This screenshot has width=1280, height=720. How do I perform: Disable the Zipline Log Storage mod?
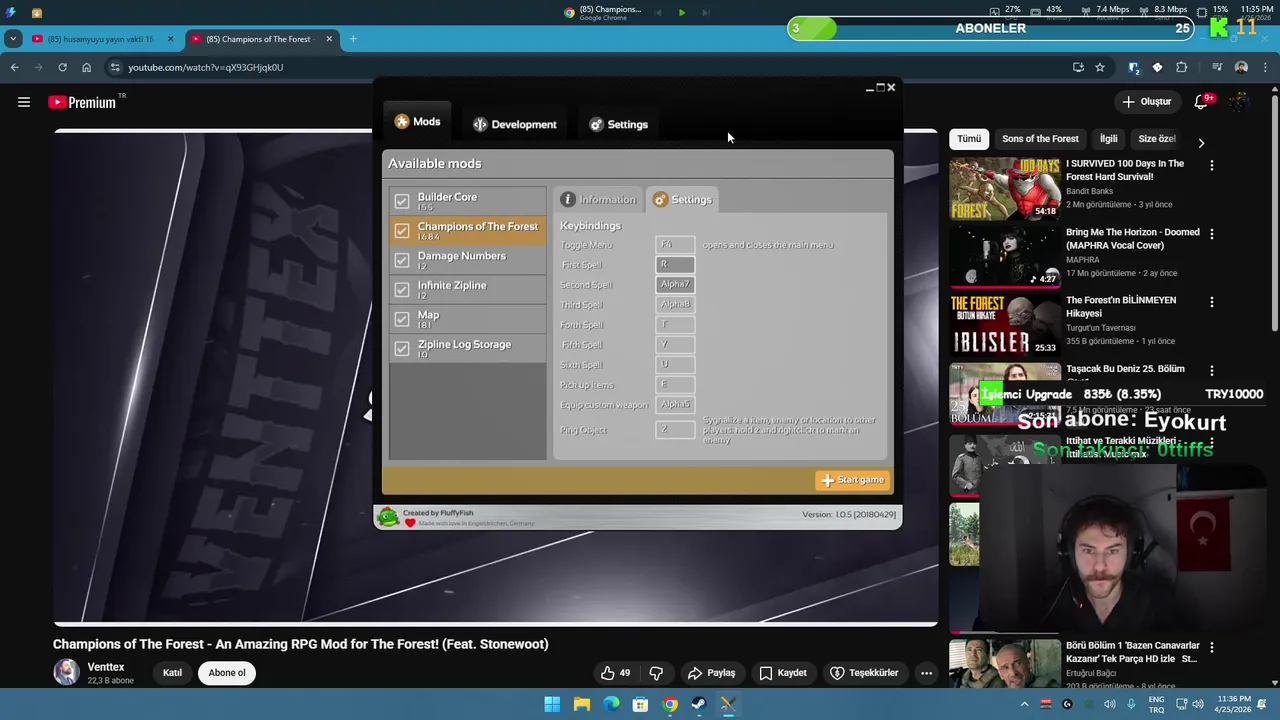tap(402, 349)
